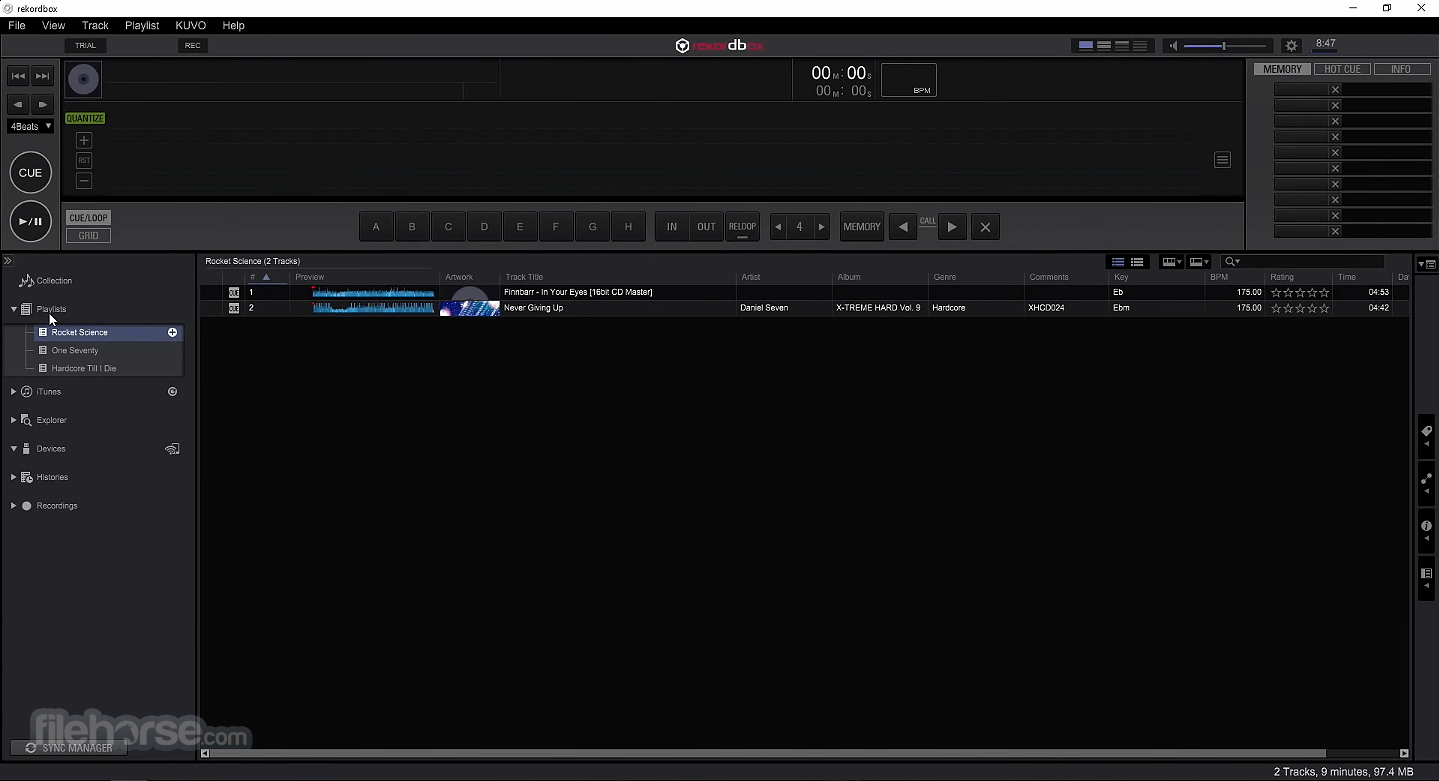Viewport: 1439px width, 781px height.
Task: Decrease the loop beat value of 4
Action: tap(778, 227)
